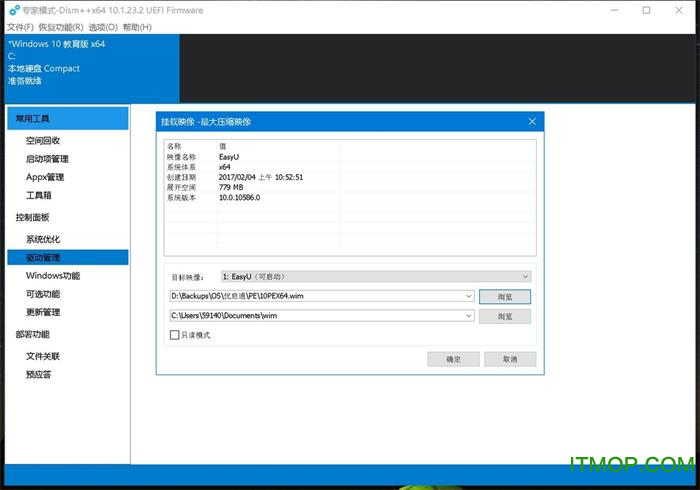Select the 系统体系 x64 row
This screenshot has height=490, width=700.
[x=350, y=167]
